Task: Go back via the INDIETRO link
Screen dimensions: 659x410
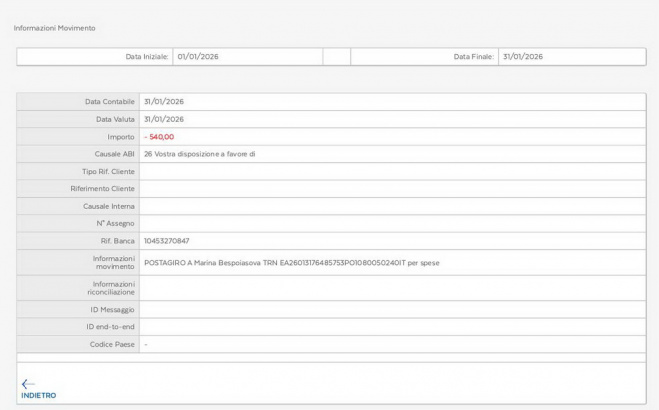Action: [38, 395]
